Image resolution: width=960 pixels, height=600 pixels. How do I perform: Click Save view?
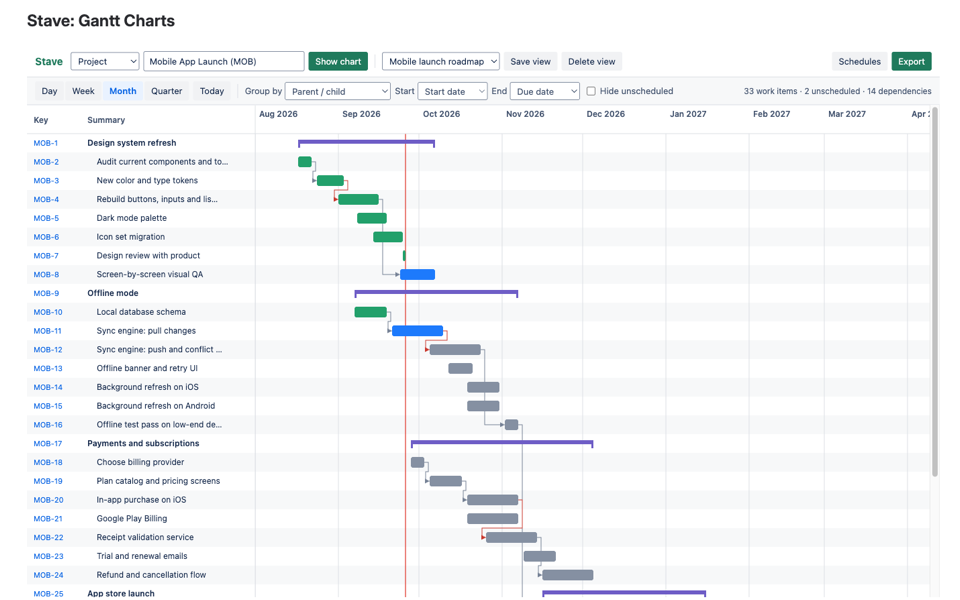[530, 61]
